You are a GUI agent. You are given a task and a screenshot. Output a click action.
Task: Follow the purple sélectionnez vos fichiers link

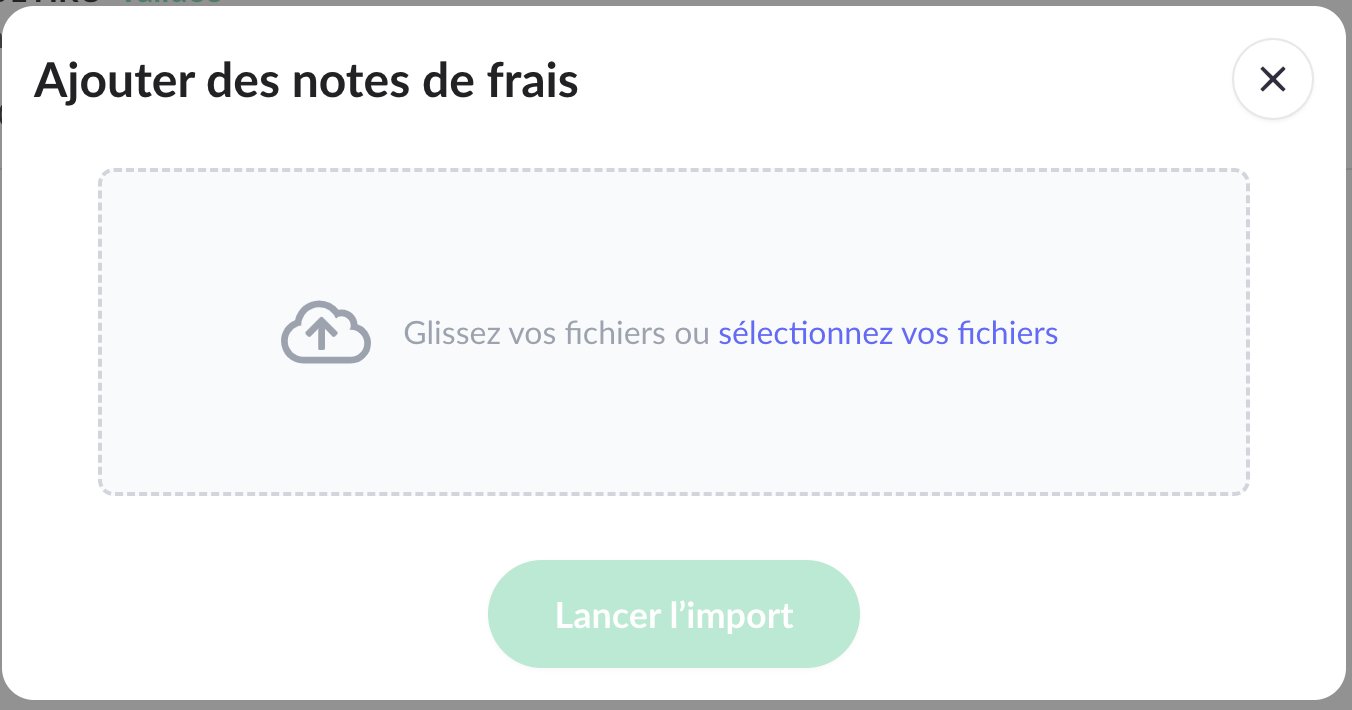tap(888, 332)
